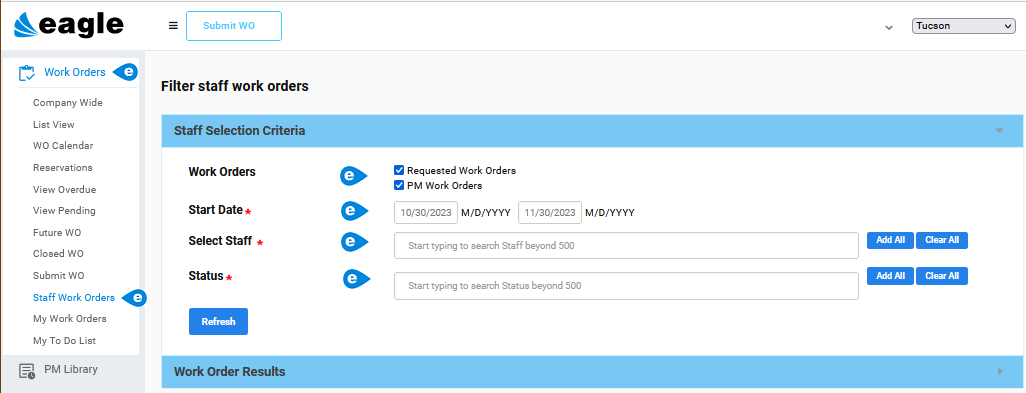Select View Pending
The height and width of the screenshot is (393, 1026).
[64, 211]
